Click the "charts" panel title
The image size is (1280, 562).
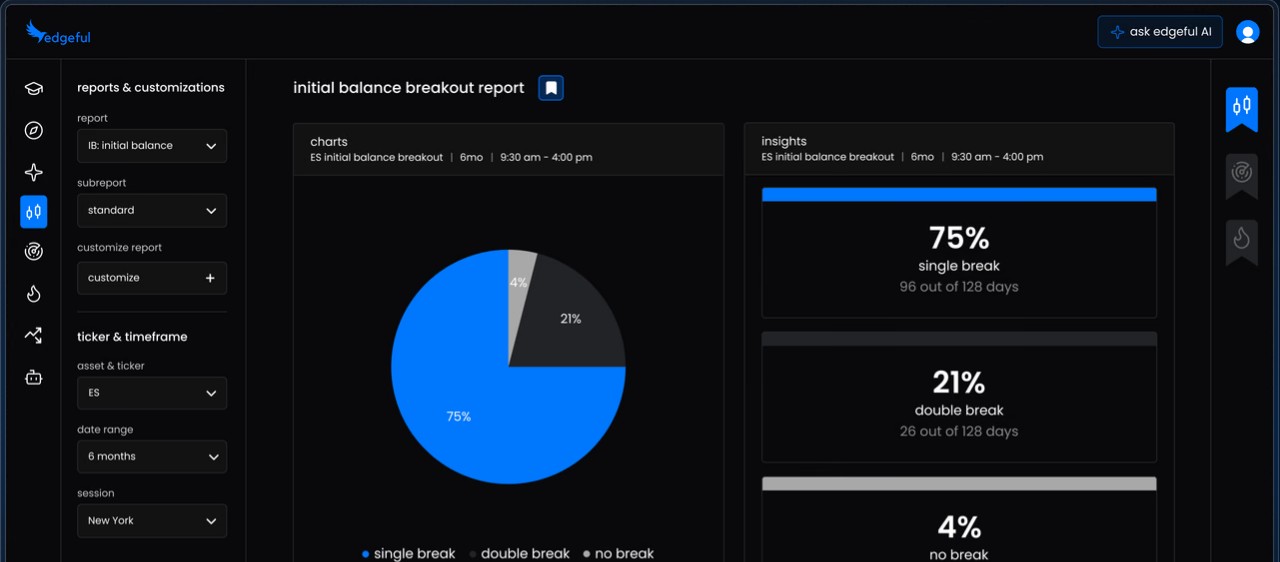point(329,142)
